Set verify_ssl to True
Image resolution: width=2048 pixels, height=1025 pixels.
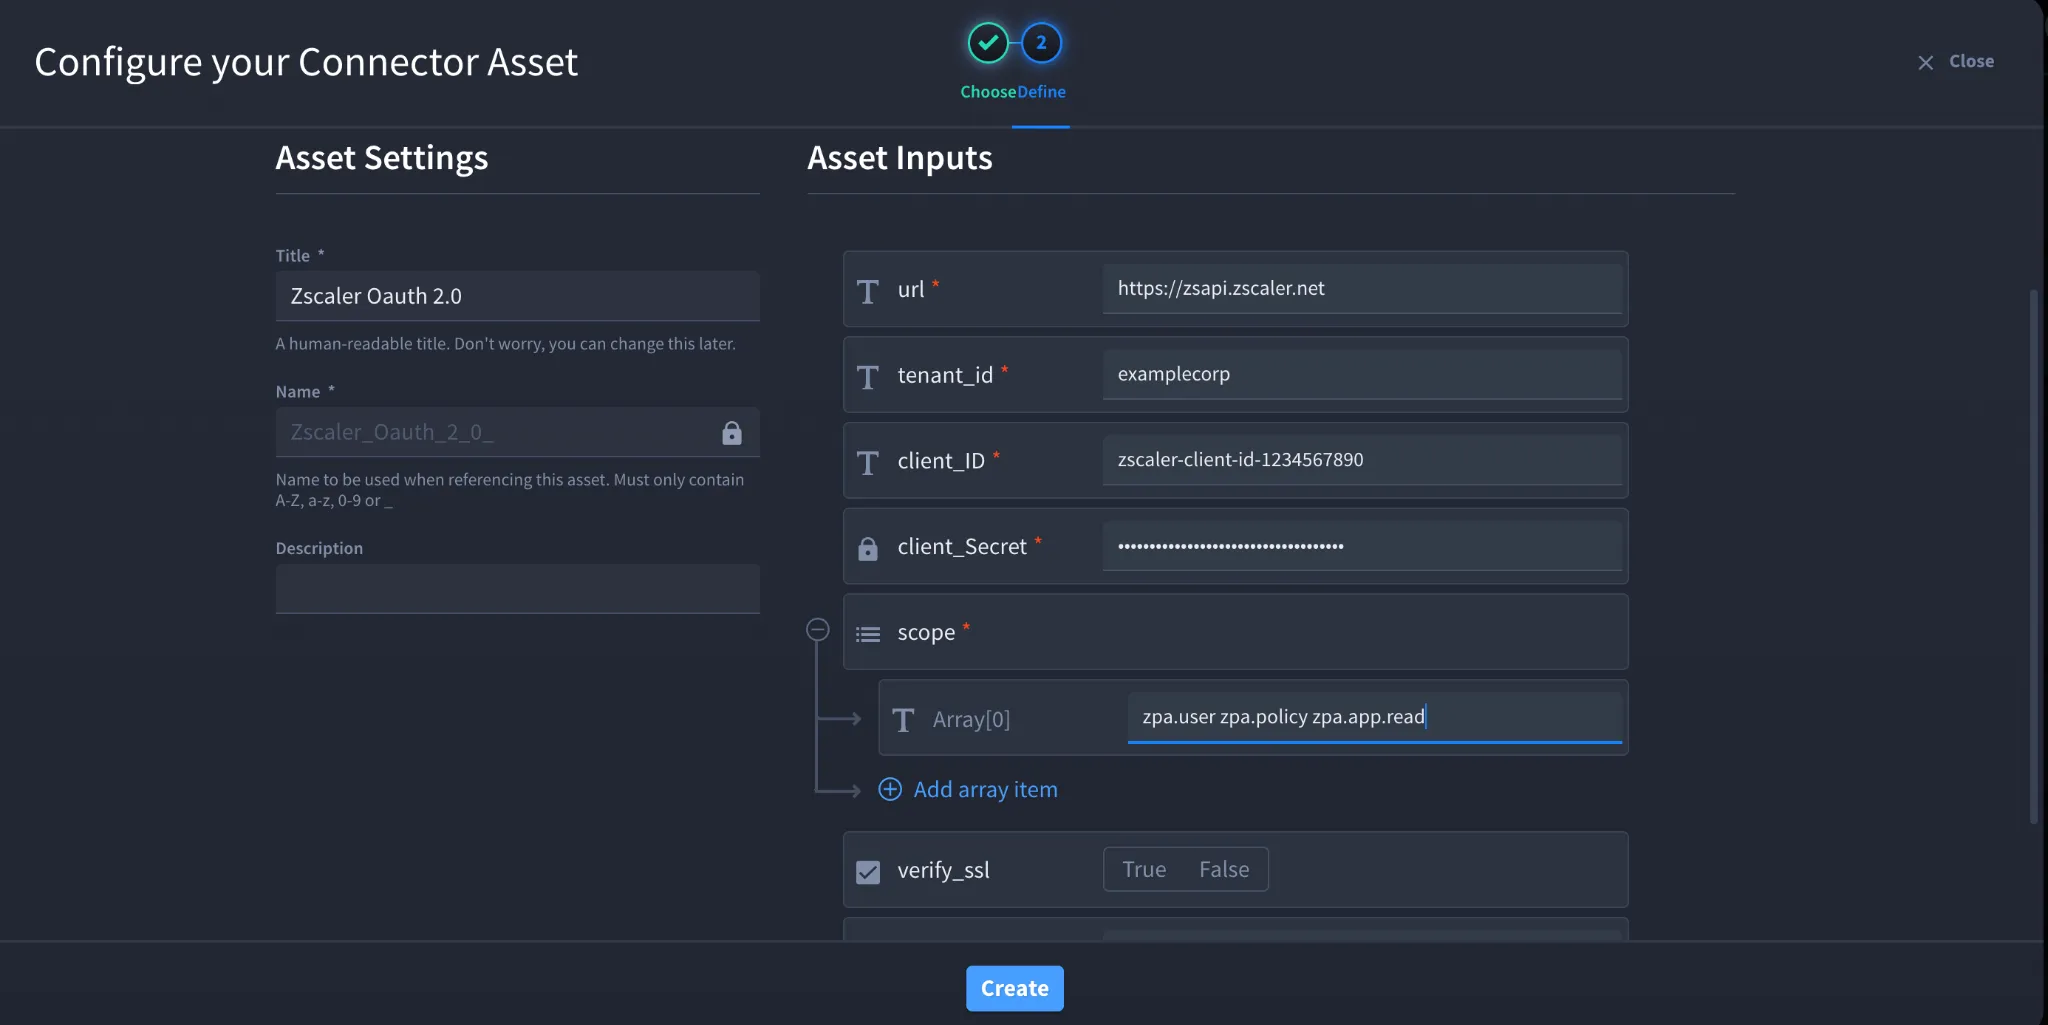tap(1144, 869)
